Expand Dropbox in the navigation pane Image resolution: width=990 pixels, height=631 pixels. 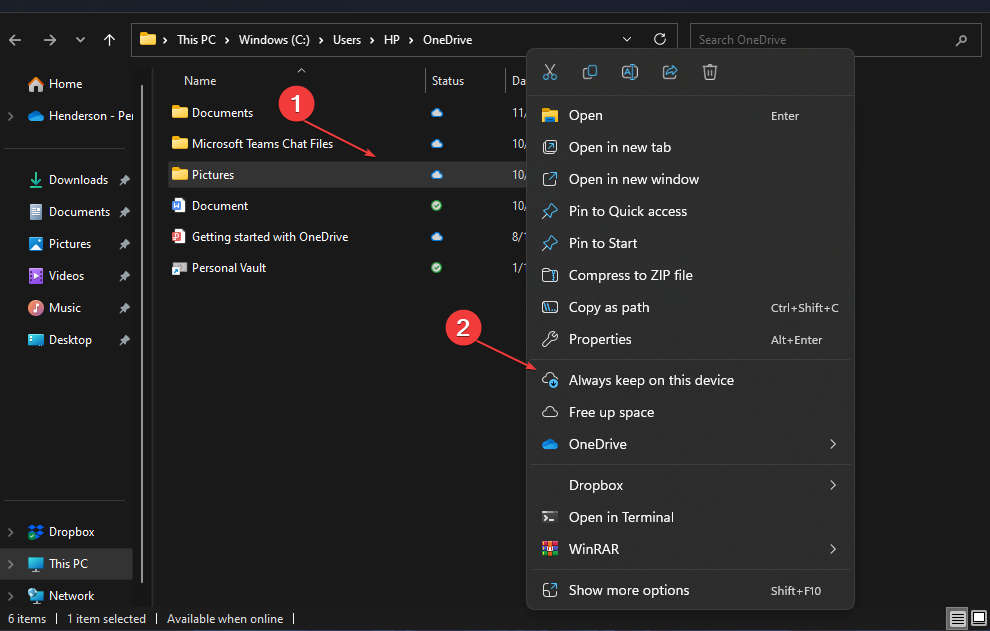[11, 532]
